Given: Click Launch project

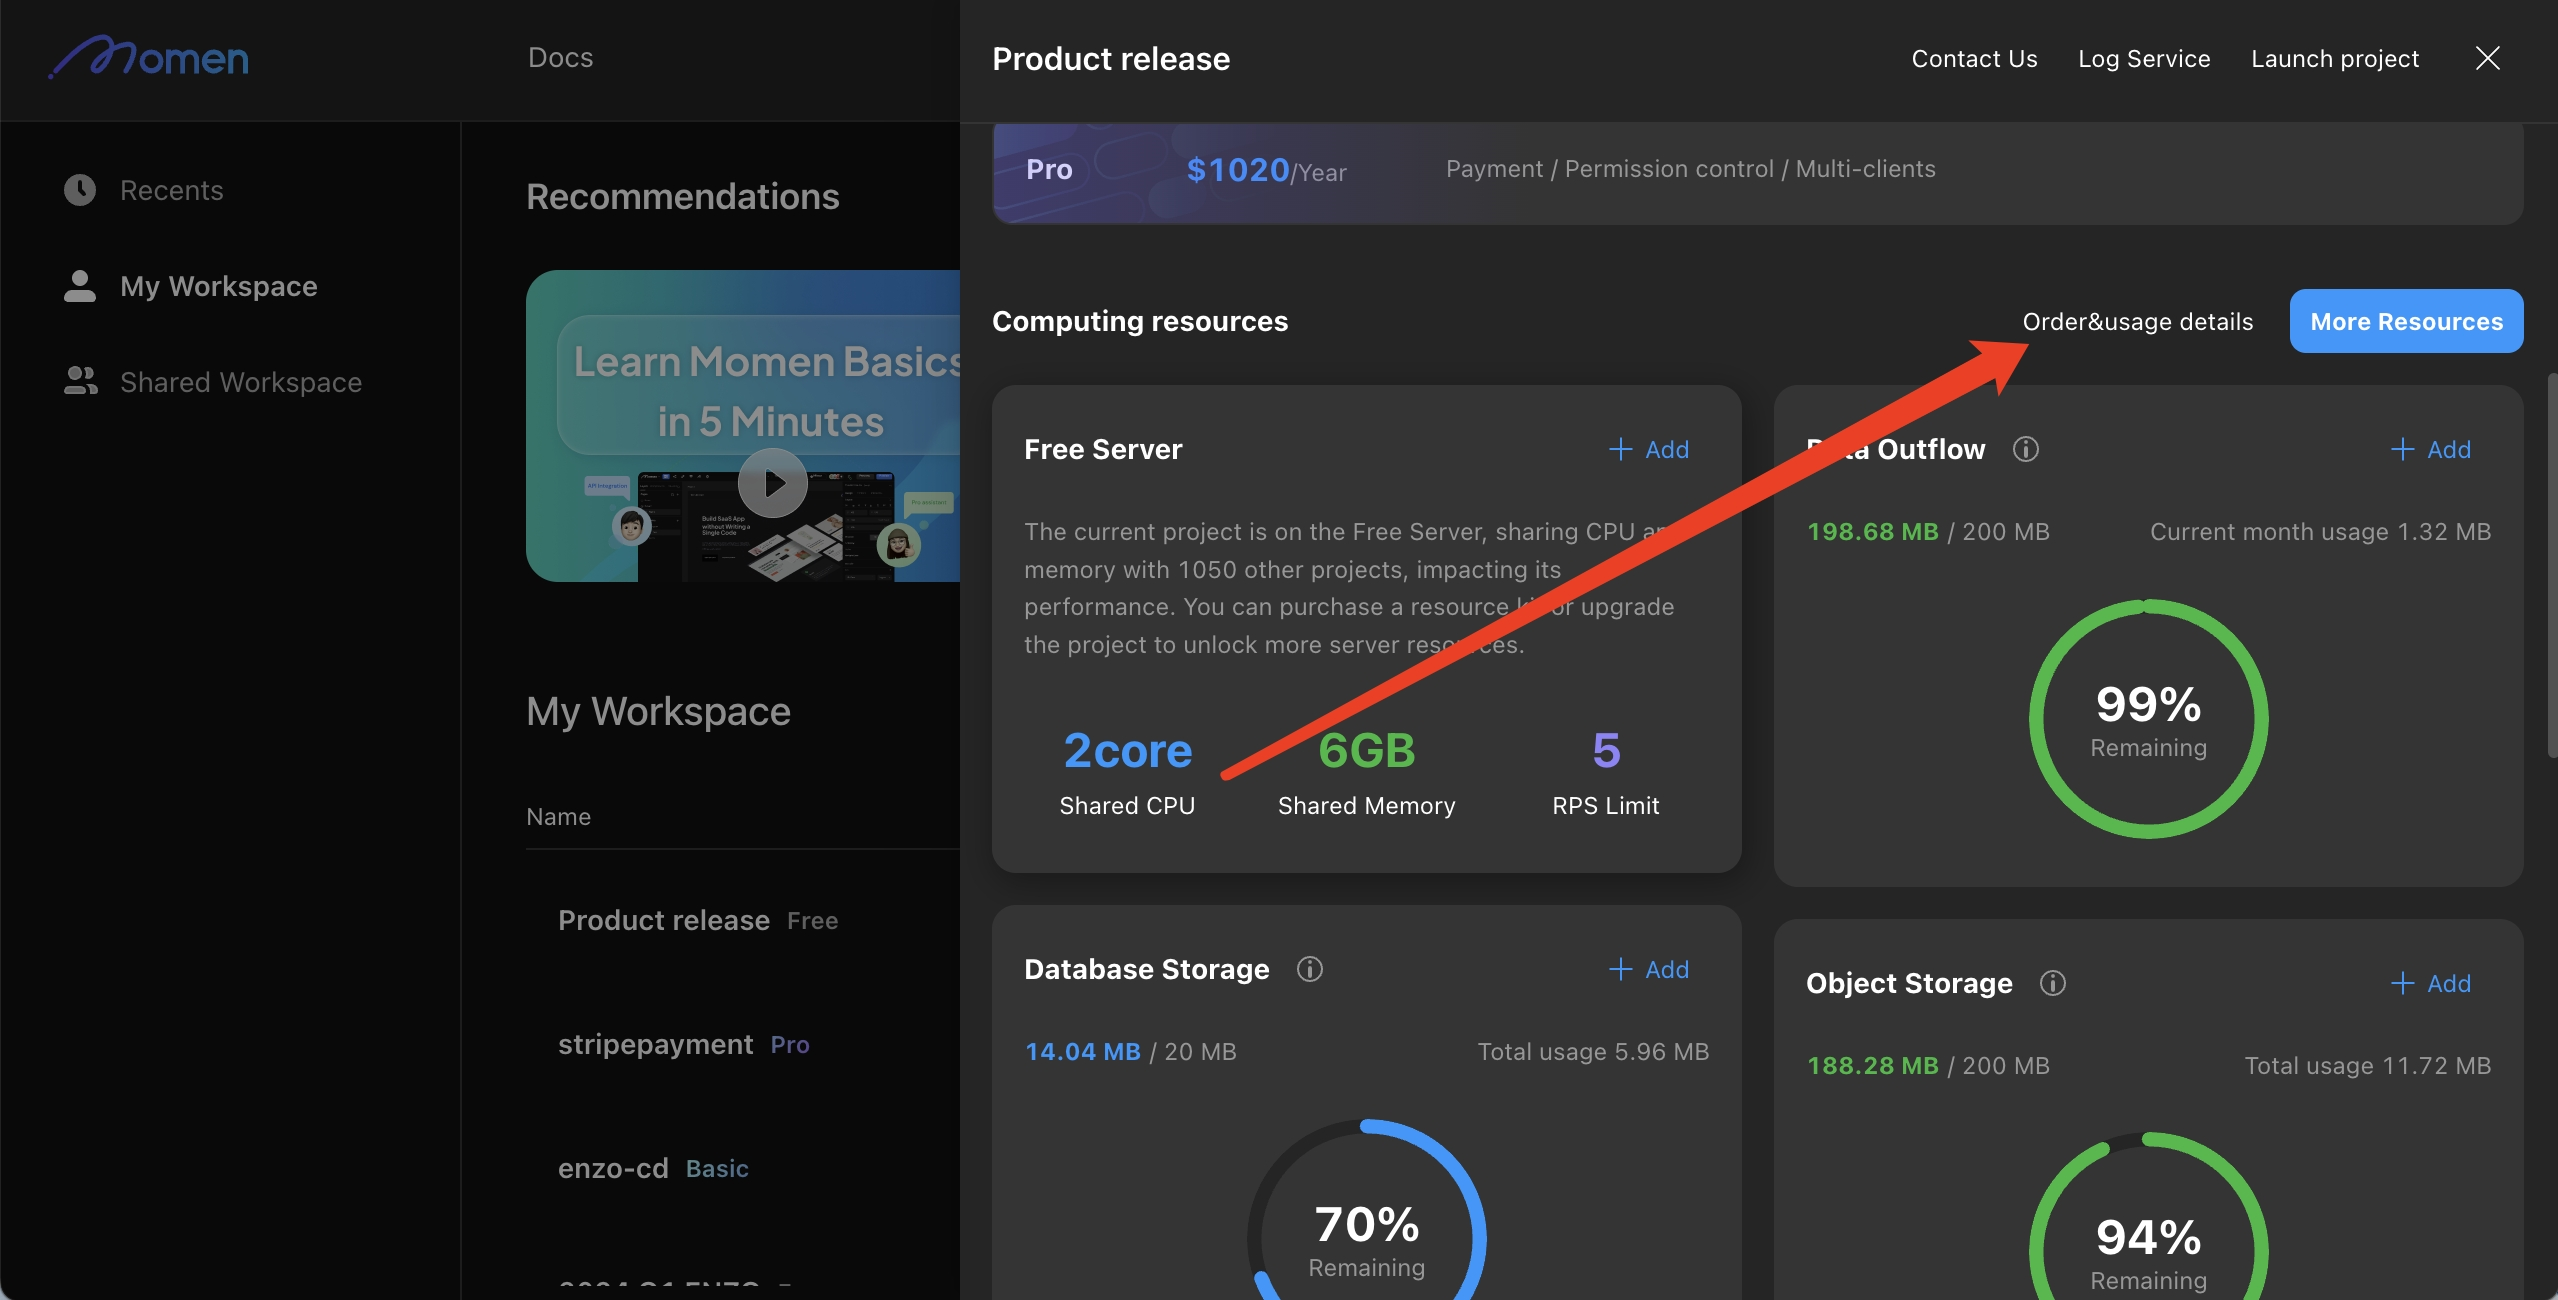Looking at the screenshot, I should [x=2335, y=58].
